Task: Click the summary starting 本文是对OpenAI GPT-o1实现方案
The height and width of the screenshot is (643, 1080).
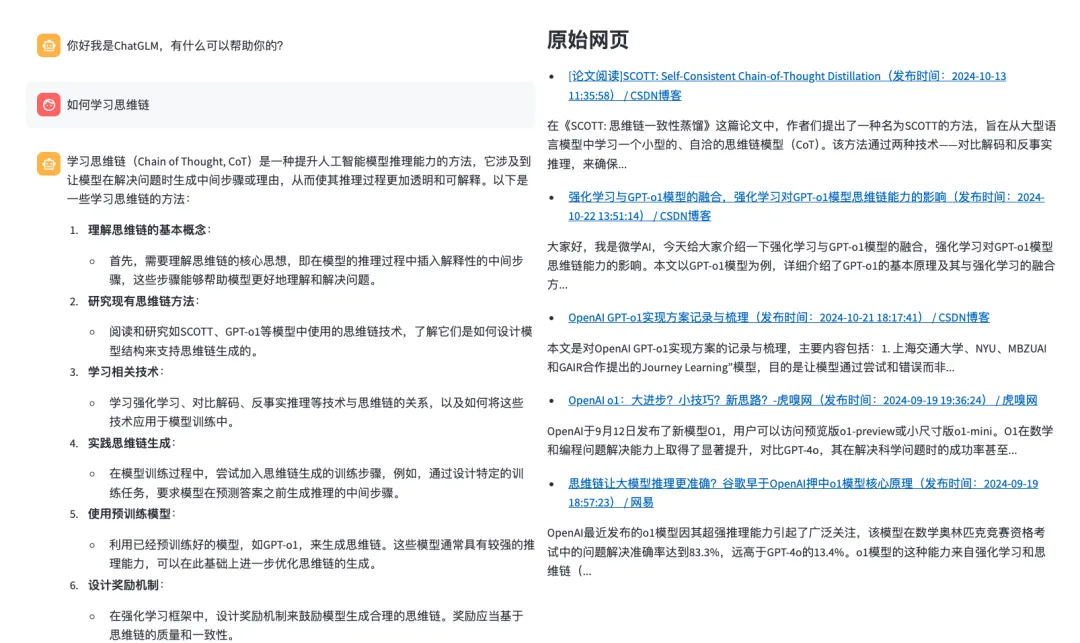Action: [x=797, y=358]
